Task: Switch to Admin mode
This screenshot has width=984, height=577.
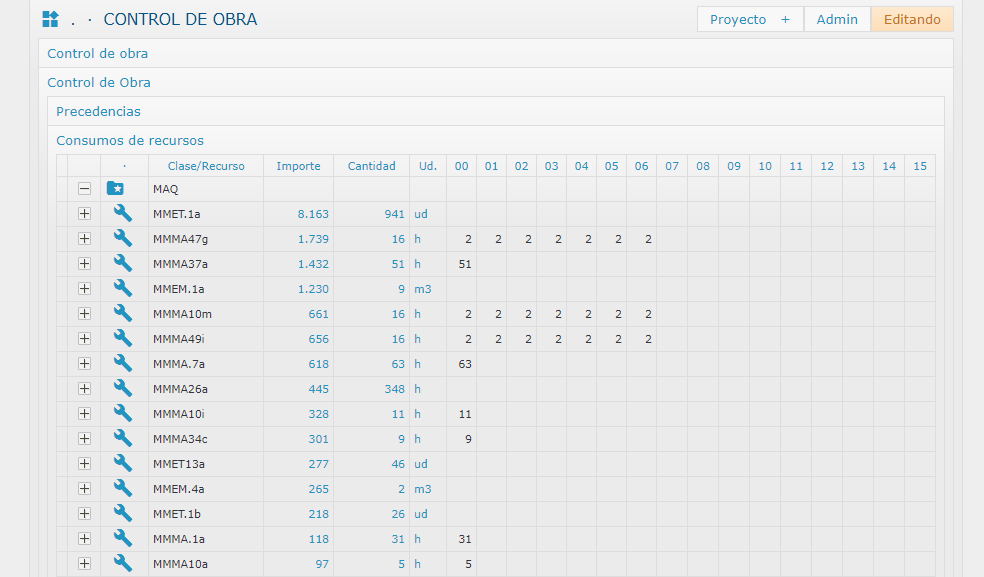Action: (x=837, y=19)
